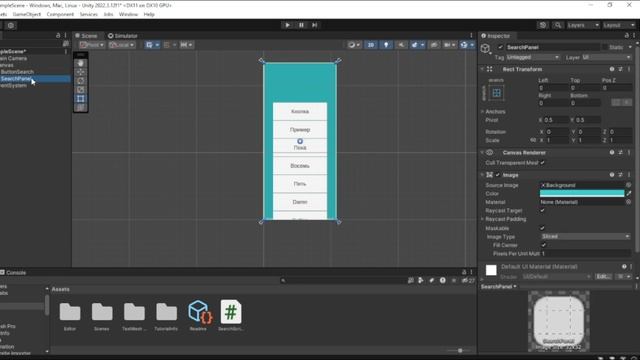Open the Help menu

(x=149, y=14)
